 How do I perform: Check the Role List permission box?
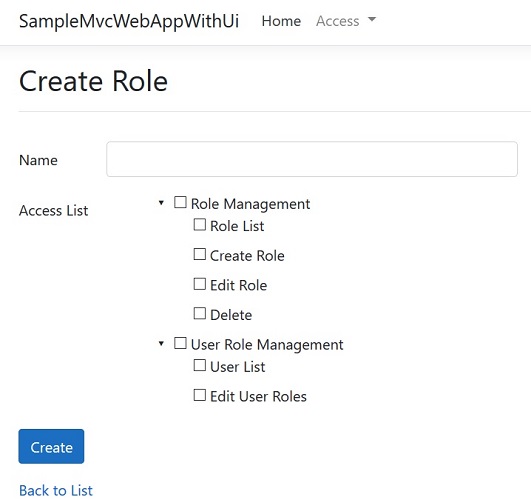coord(199,225)
